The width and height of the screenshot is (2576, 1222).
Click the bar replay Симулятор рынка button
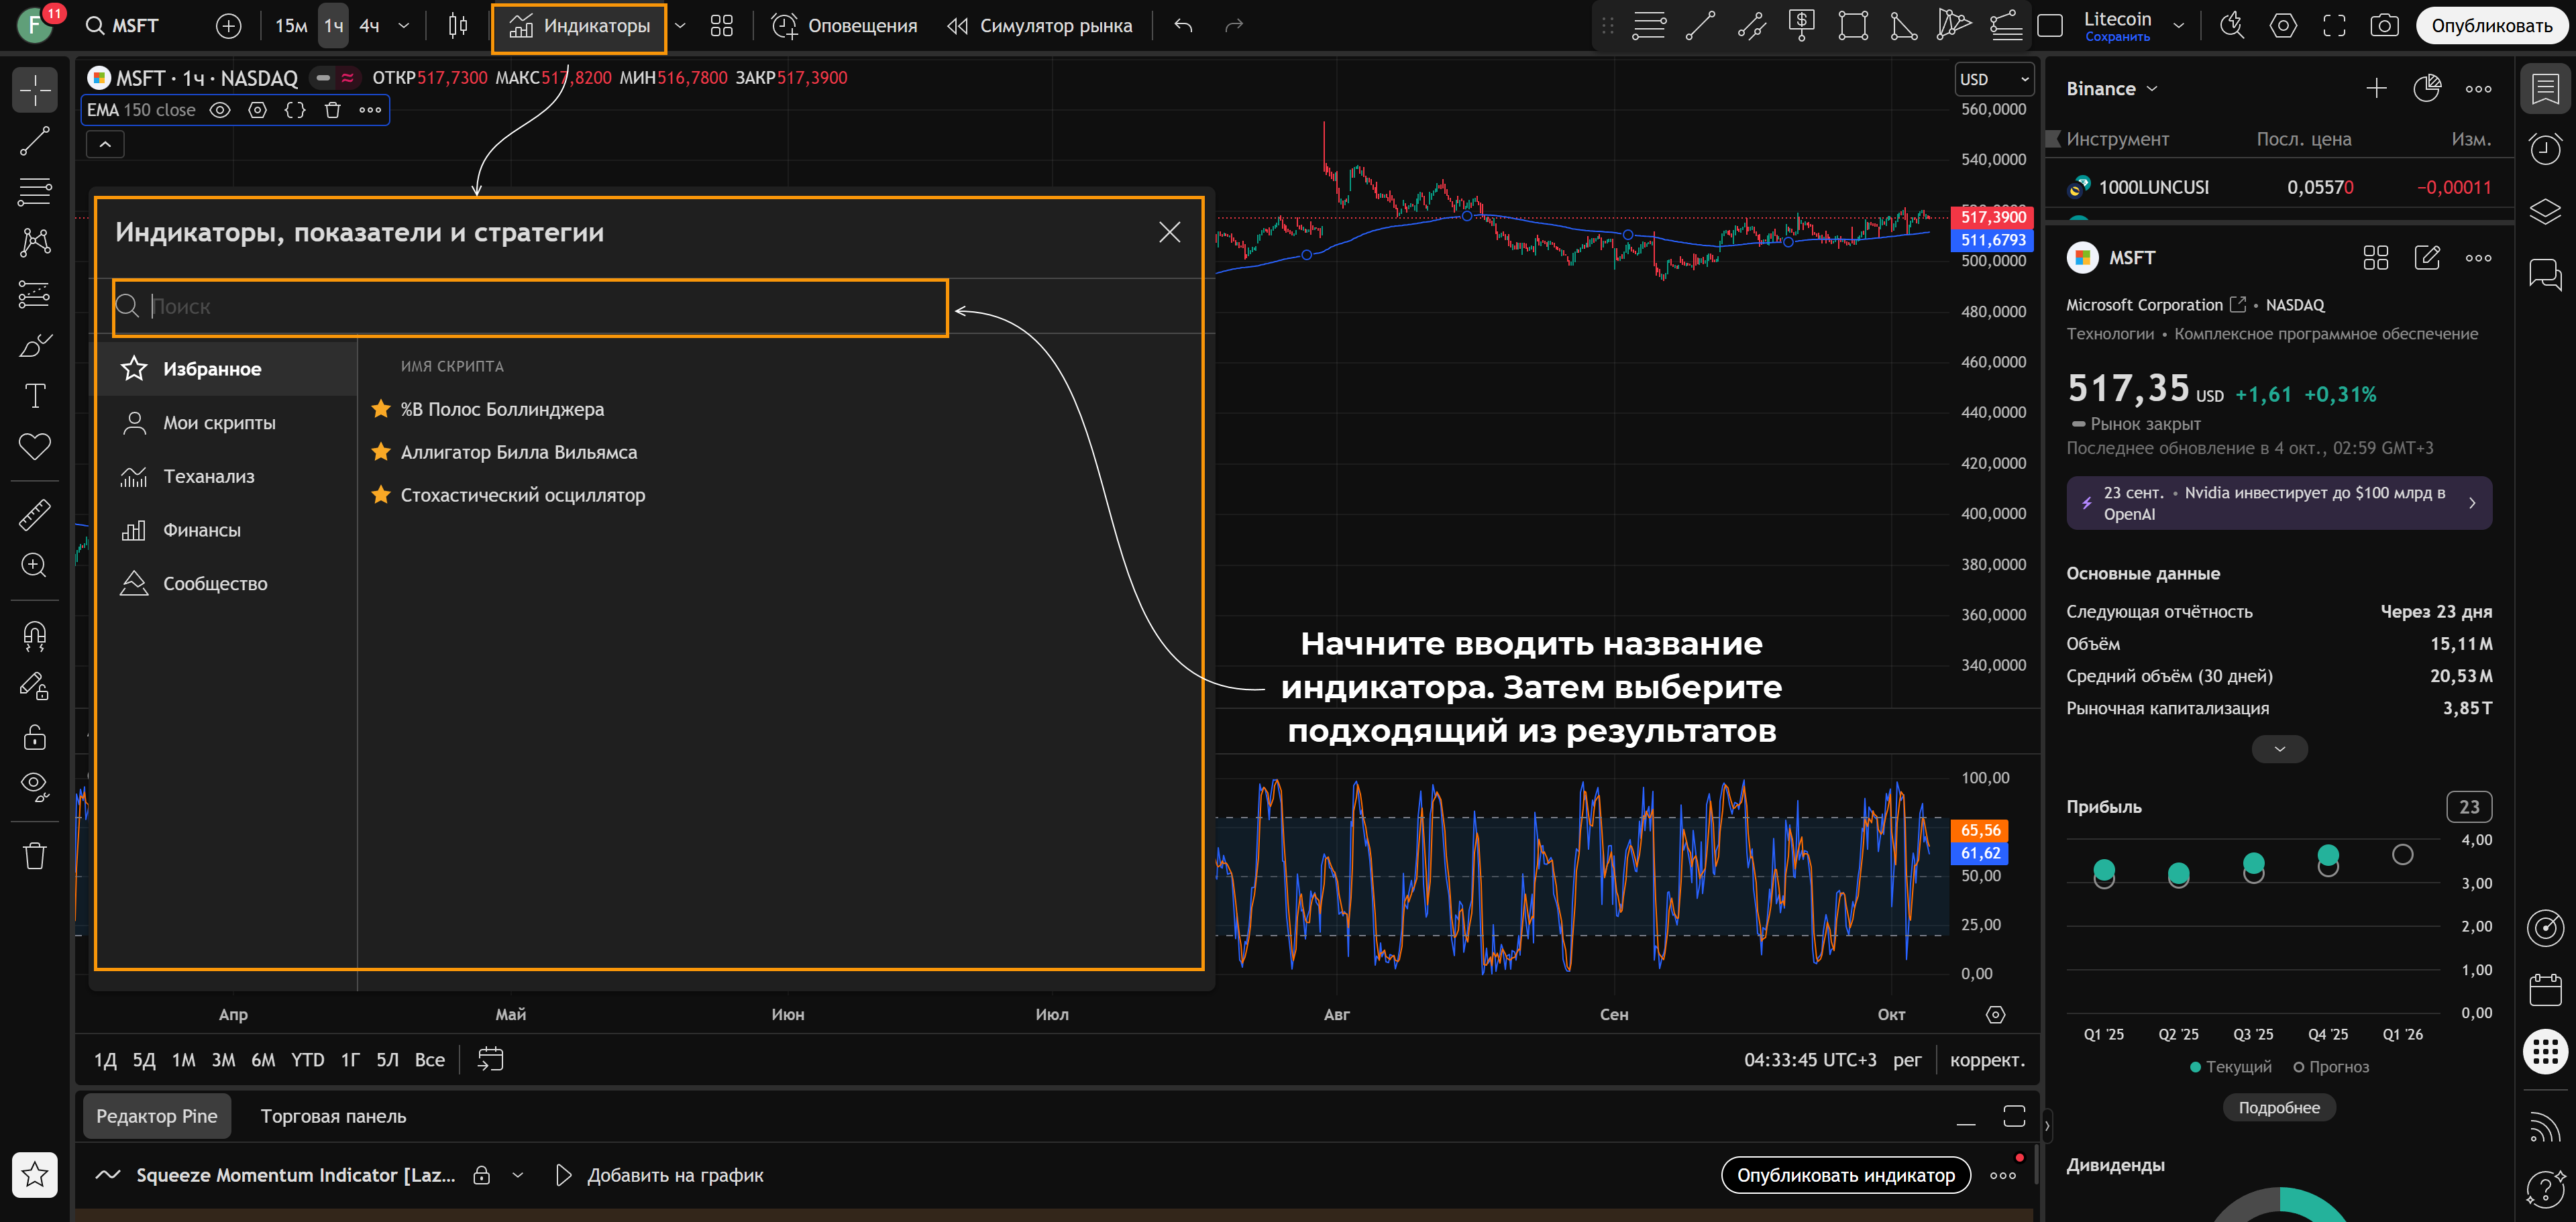(x=1040, y=26)
